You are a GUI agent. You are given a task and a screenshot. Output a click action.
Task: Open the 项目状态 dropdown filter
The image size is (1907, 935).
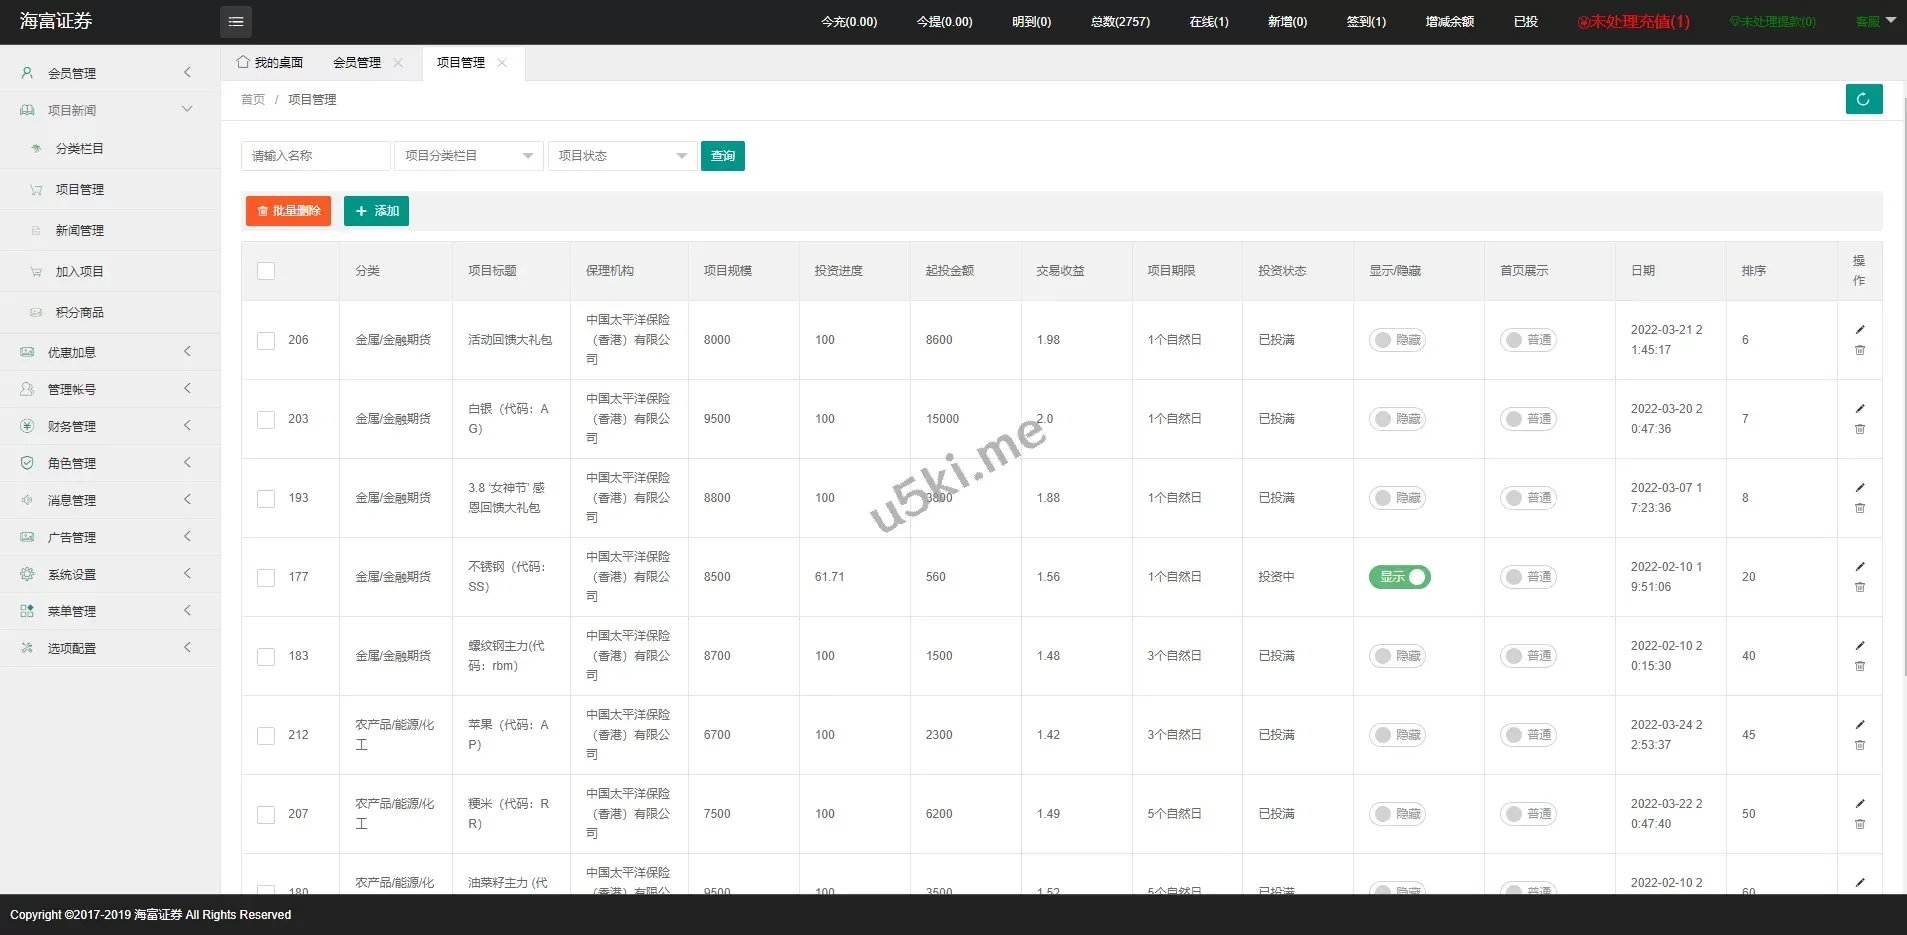pos(622,156)
